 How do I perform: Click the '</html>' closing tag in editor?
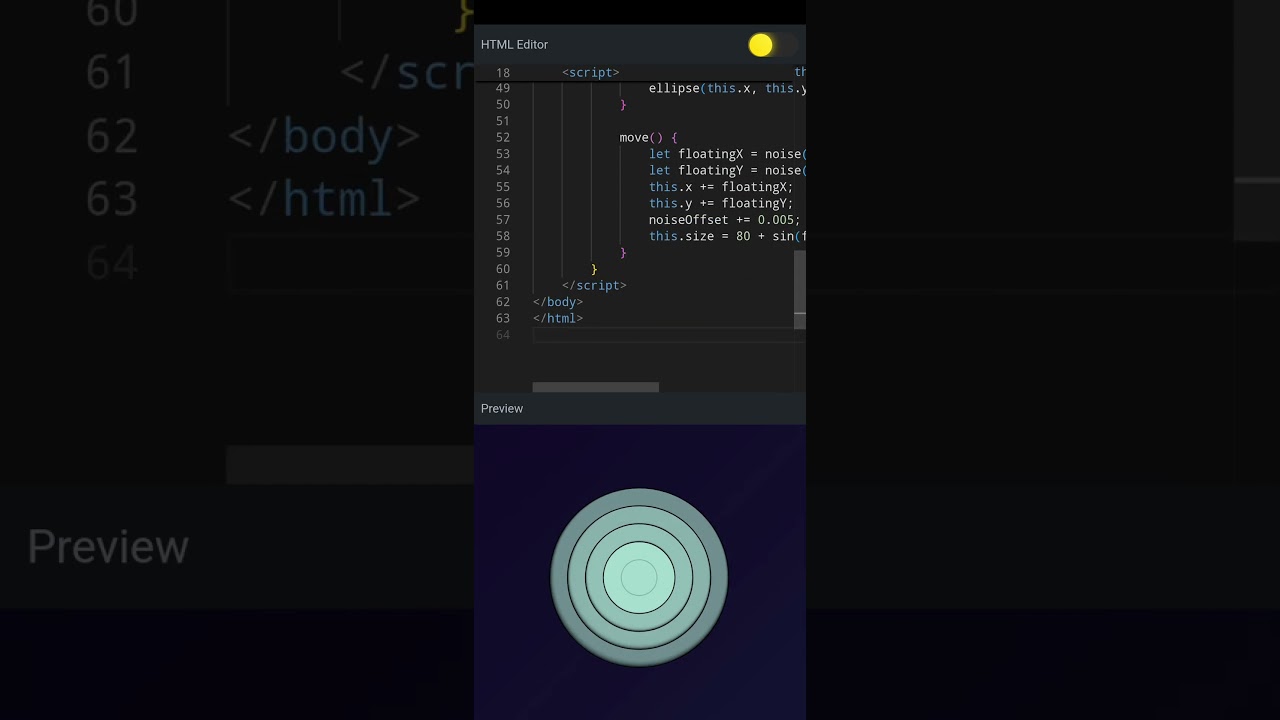pos(558,319)
